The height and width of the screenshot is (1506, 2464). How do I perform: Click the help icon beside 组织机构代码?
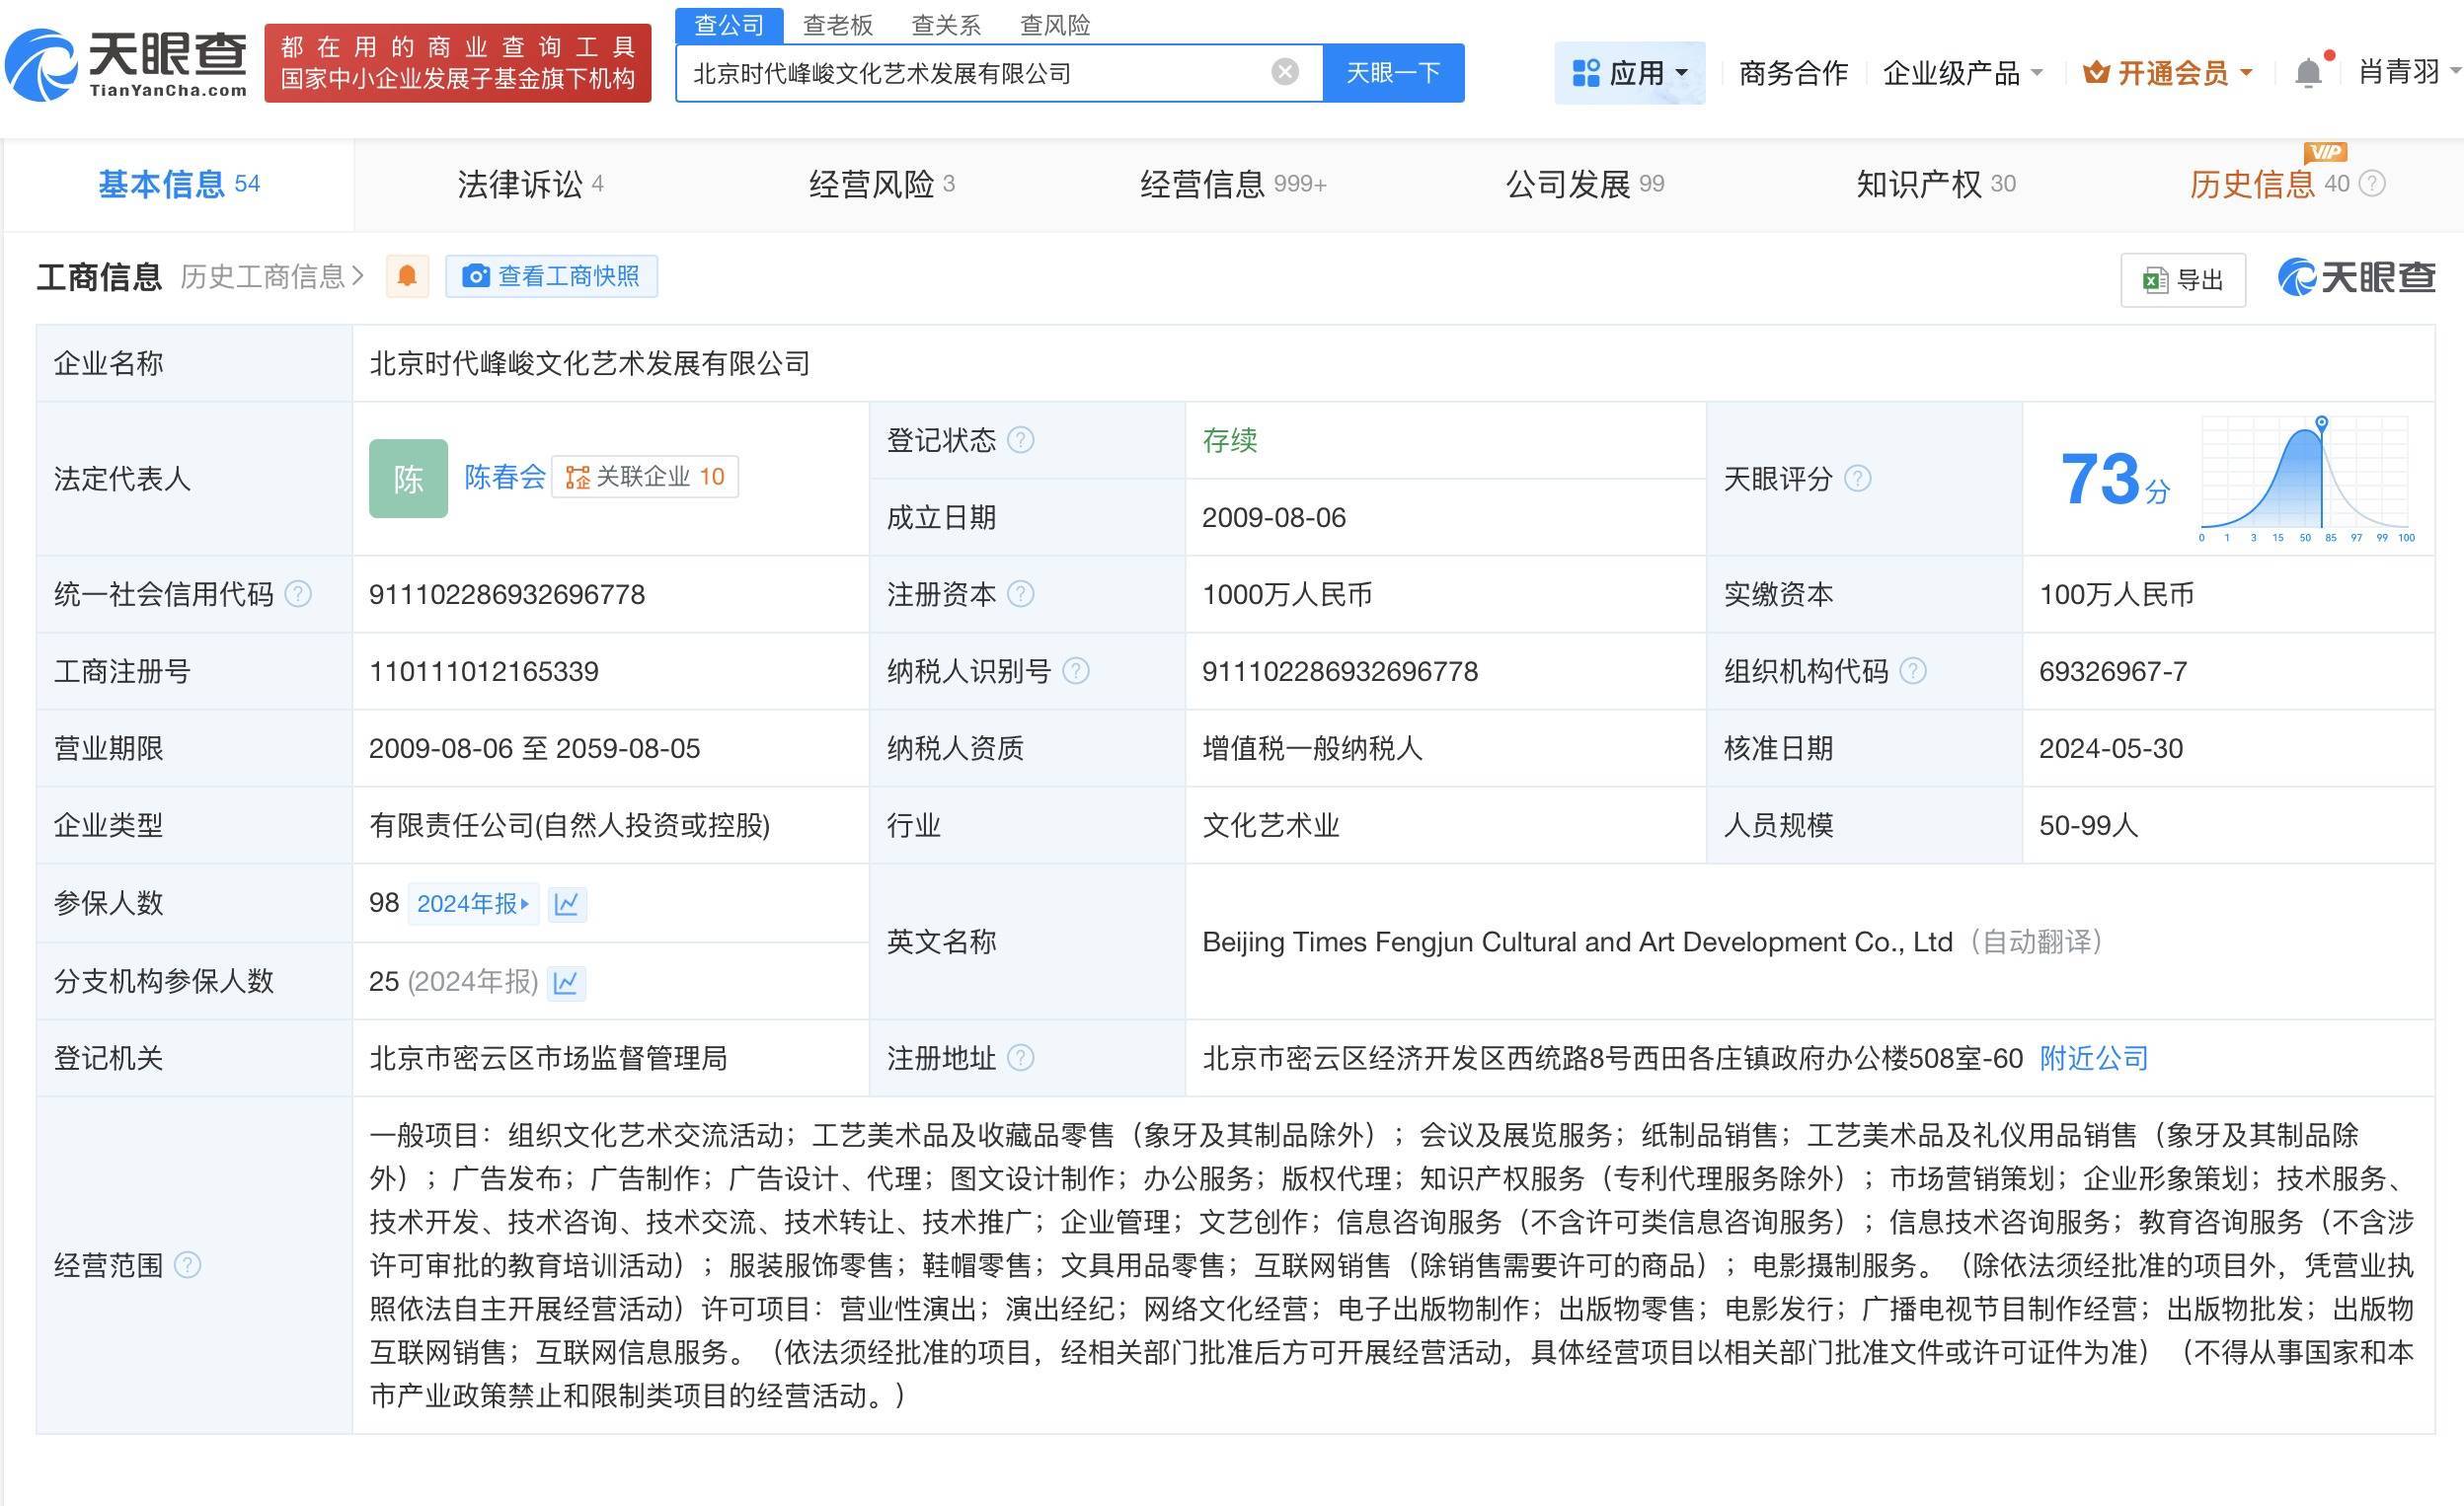[1913, 671]
